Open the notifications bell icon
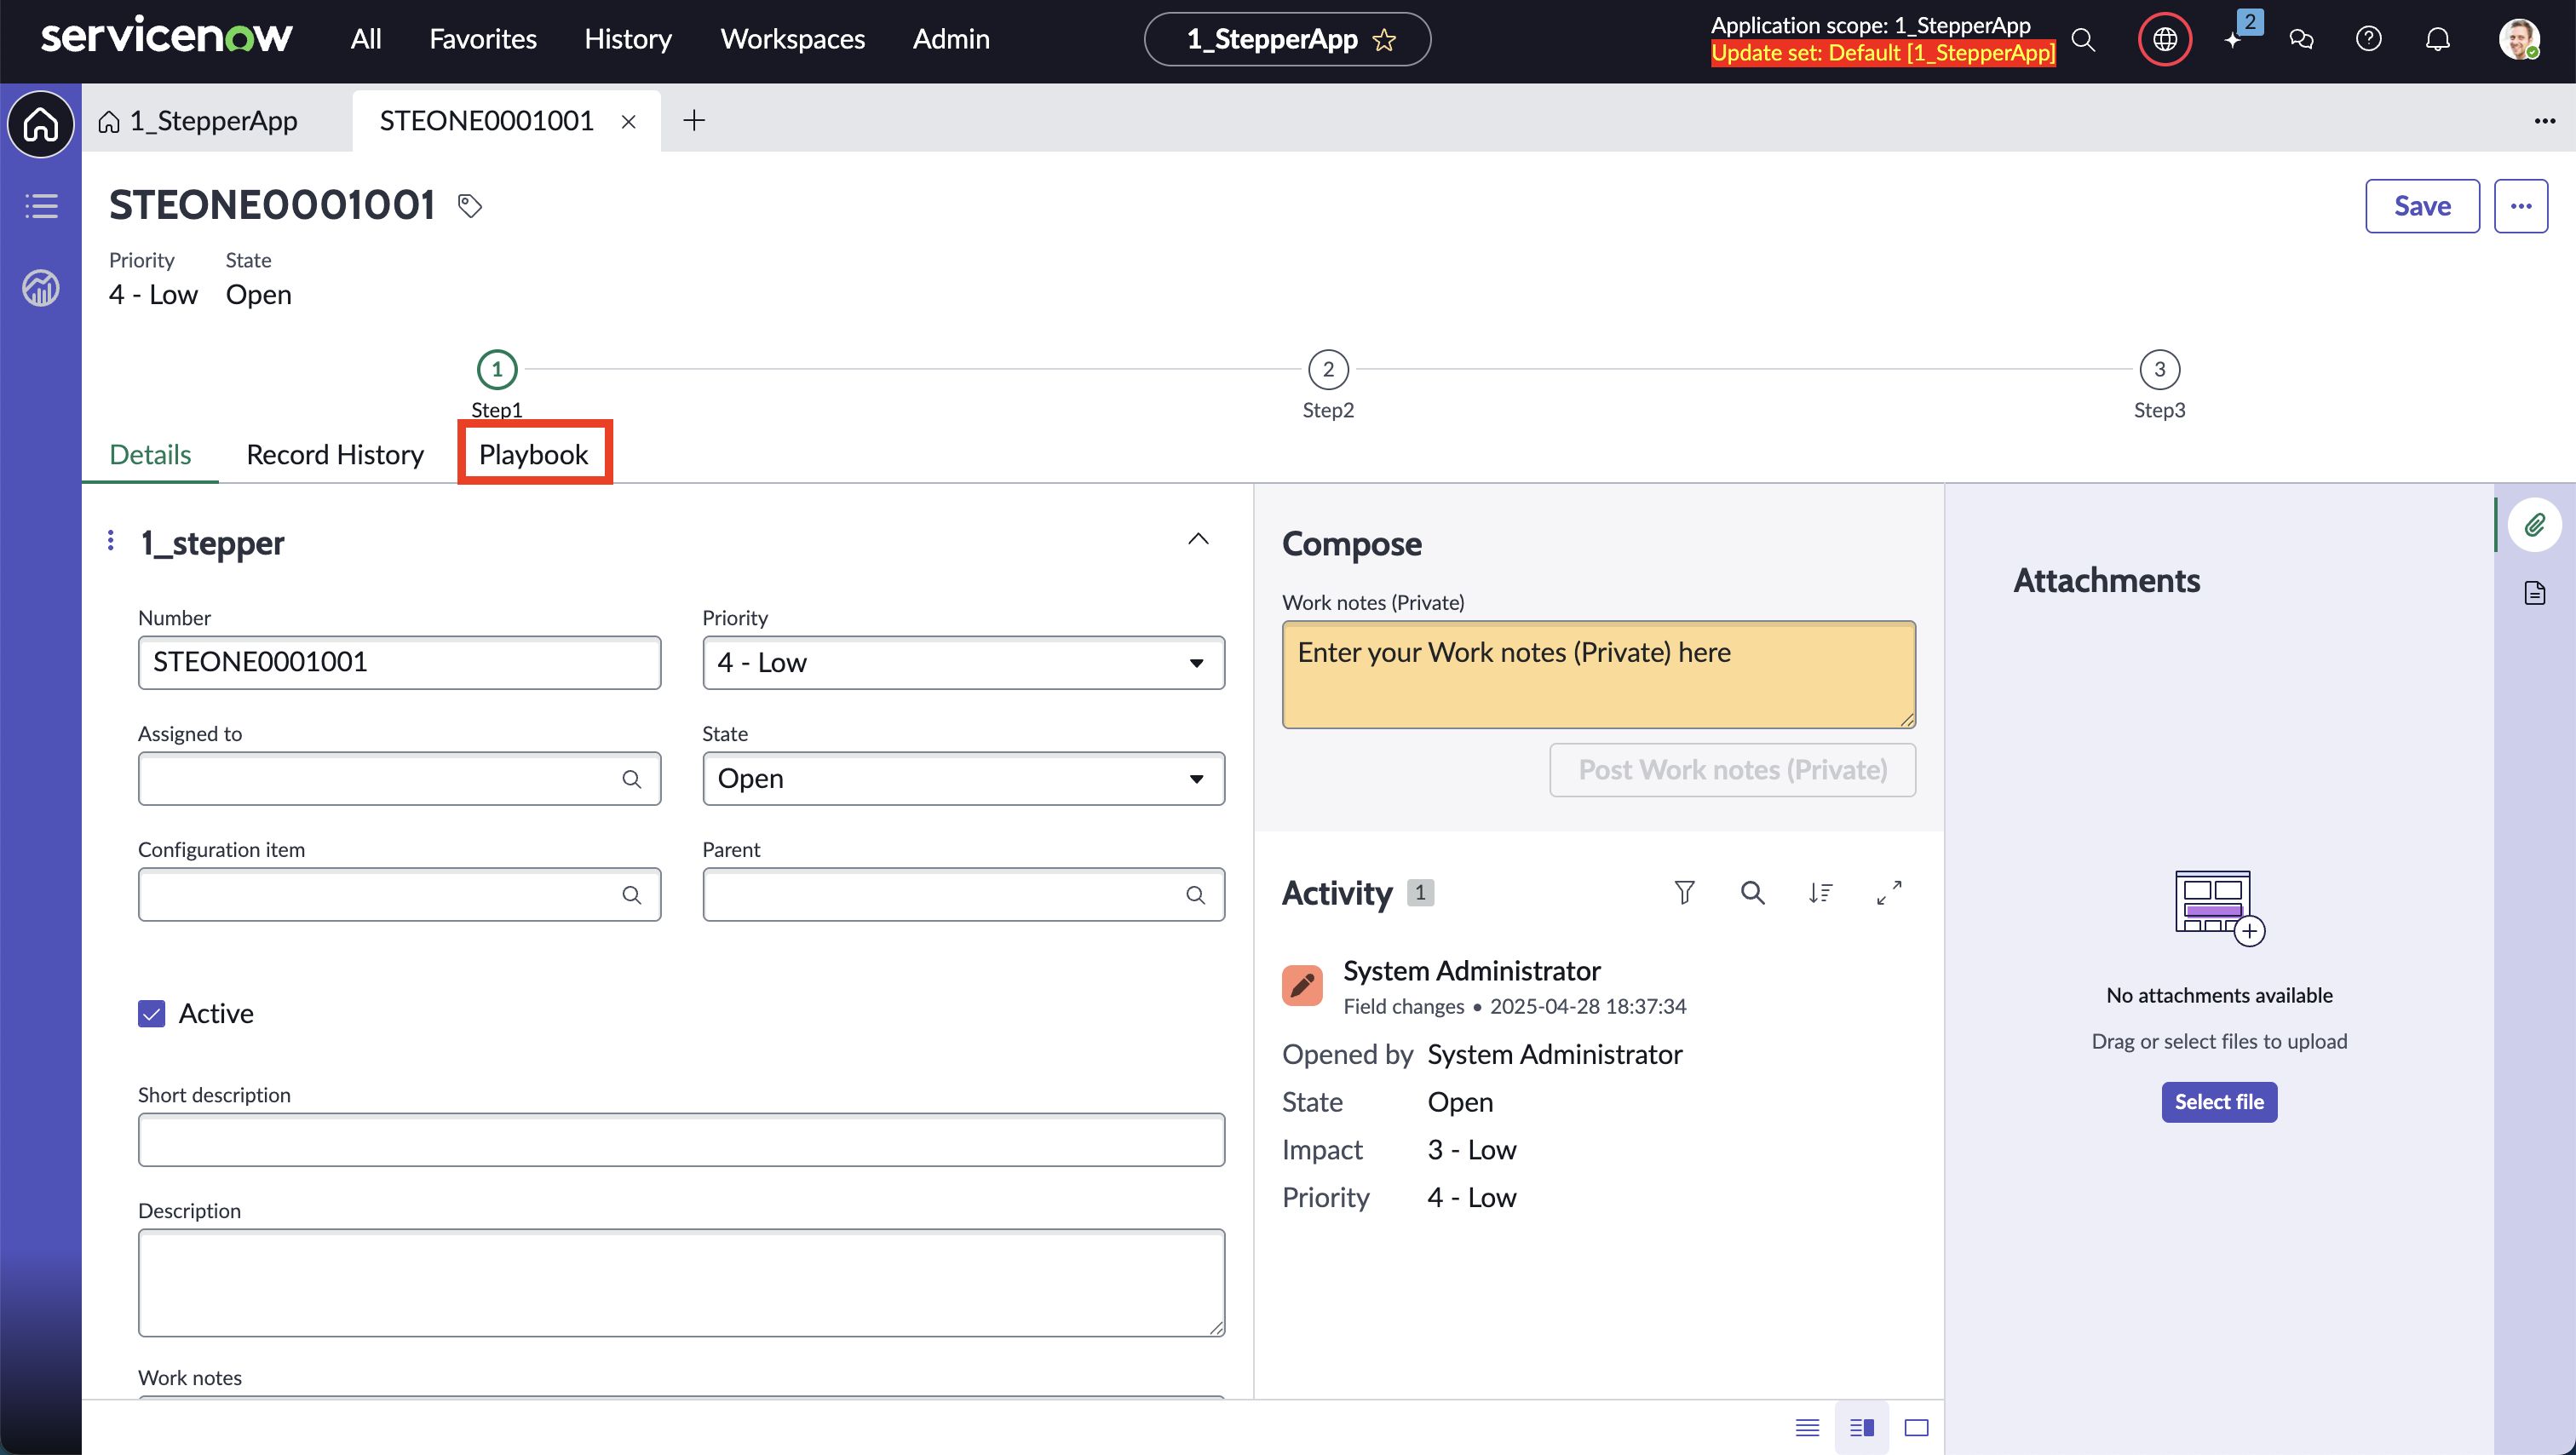This screenshot has width=2576, height=1455. coord(2438,40)
